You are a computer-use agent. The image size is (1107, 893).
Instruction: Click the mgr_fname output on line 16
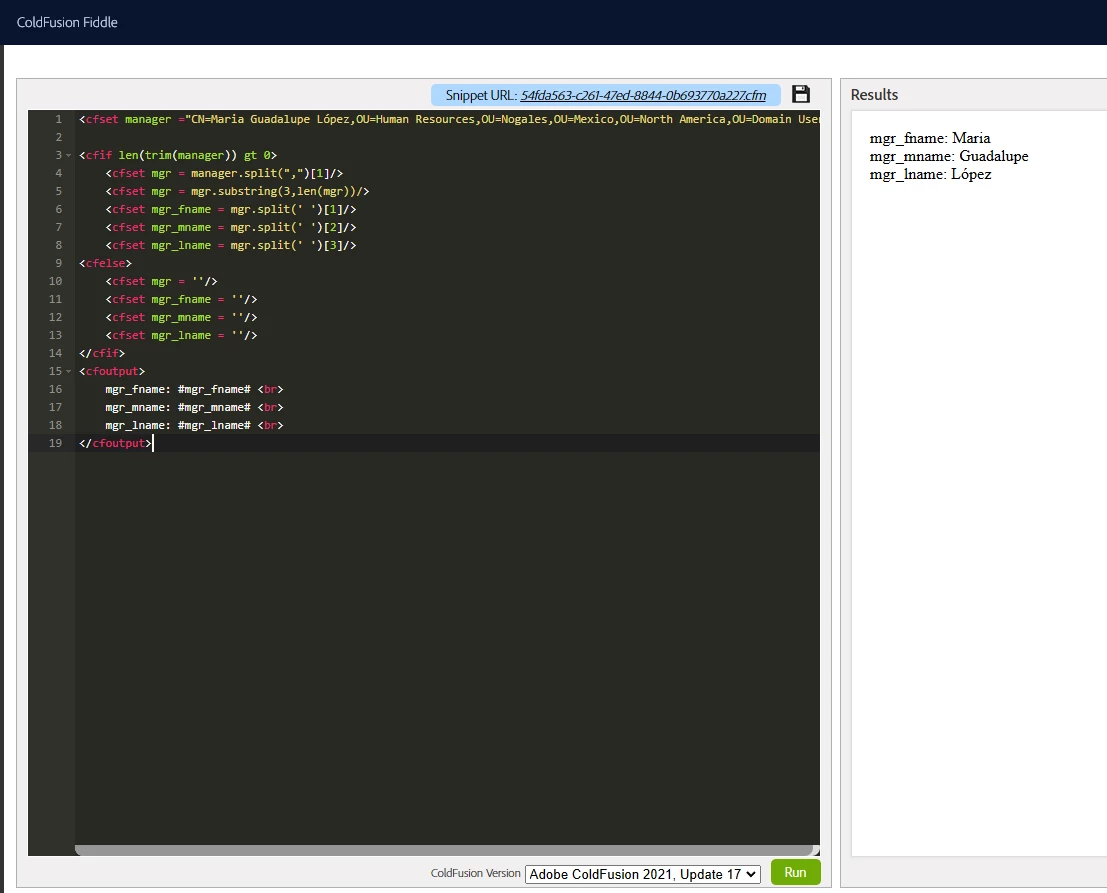tap(194, 389)
